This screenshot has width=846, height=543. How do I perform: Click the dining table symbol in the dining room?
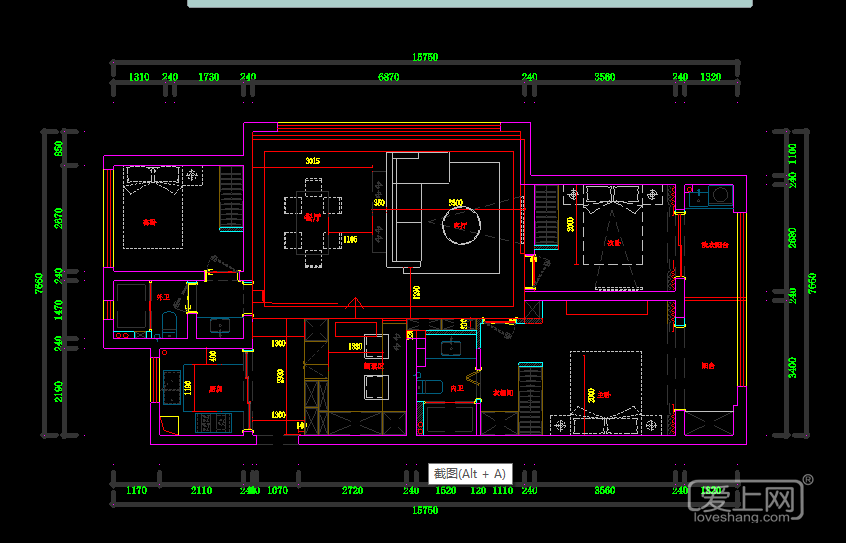click(313, 222)
